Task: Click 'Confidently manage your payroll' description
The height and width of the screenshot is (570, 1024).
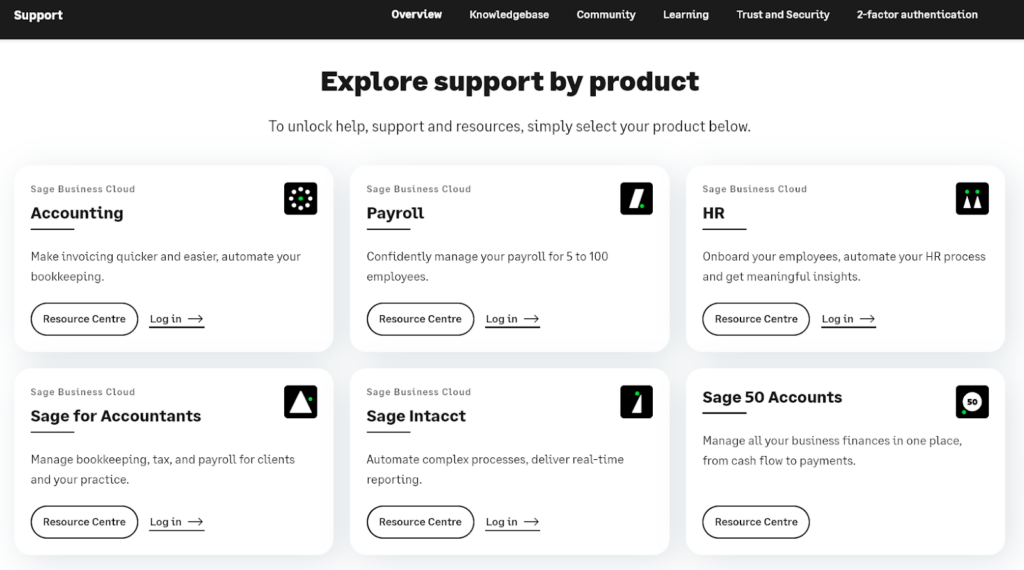Action: pos(487,266)
